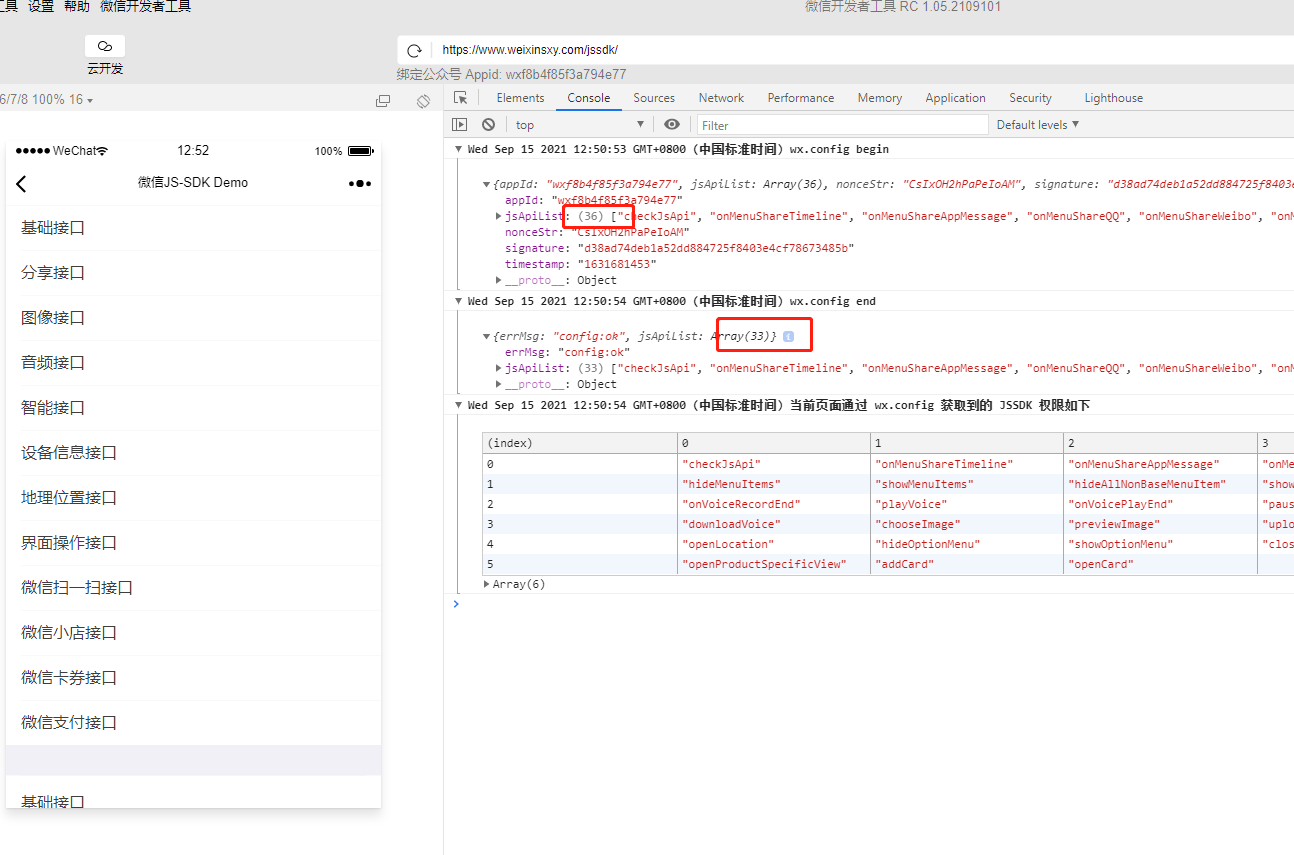The image size is (1294, 855).
Task: Click the console Filter input field
Action: point(843,125)
